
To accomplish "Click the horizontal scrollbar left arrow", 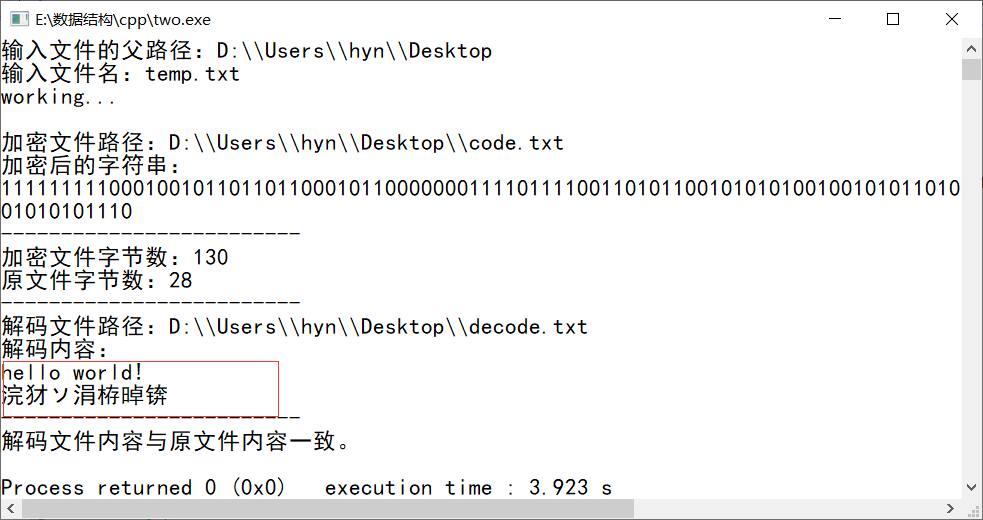I will (10, 509).
